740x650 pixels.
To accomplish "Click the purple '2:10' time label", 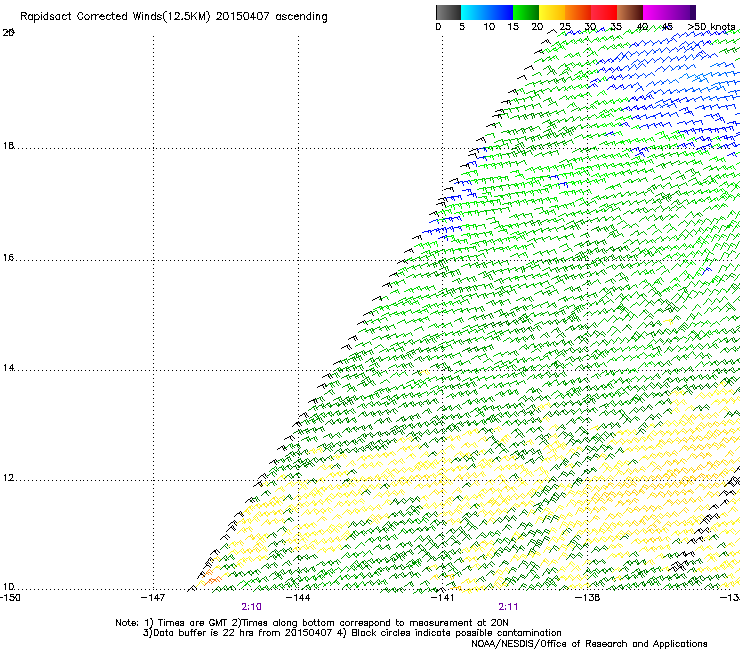I will (252, 607).
